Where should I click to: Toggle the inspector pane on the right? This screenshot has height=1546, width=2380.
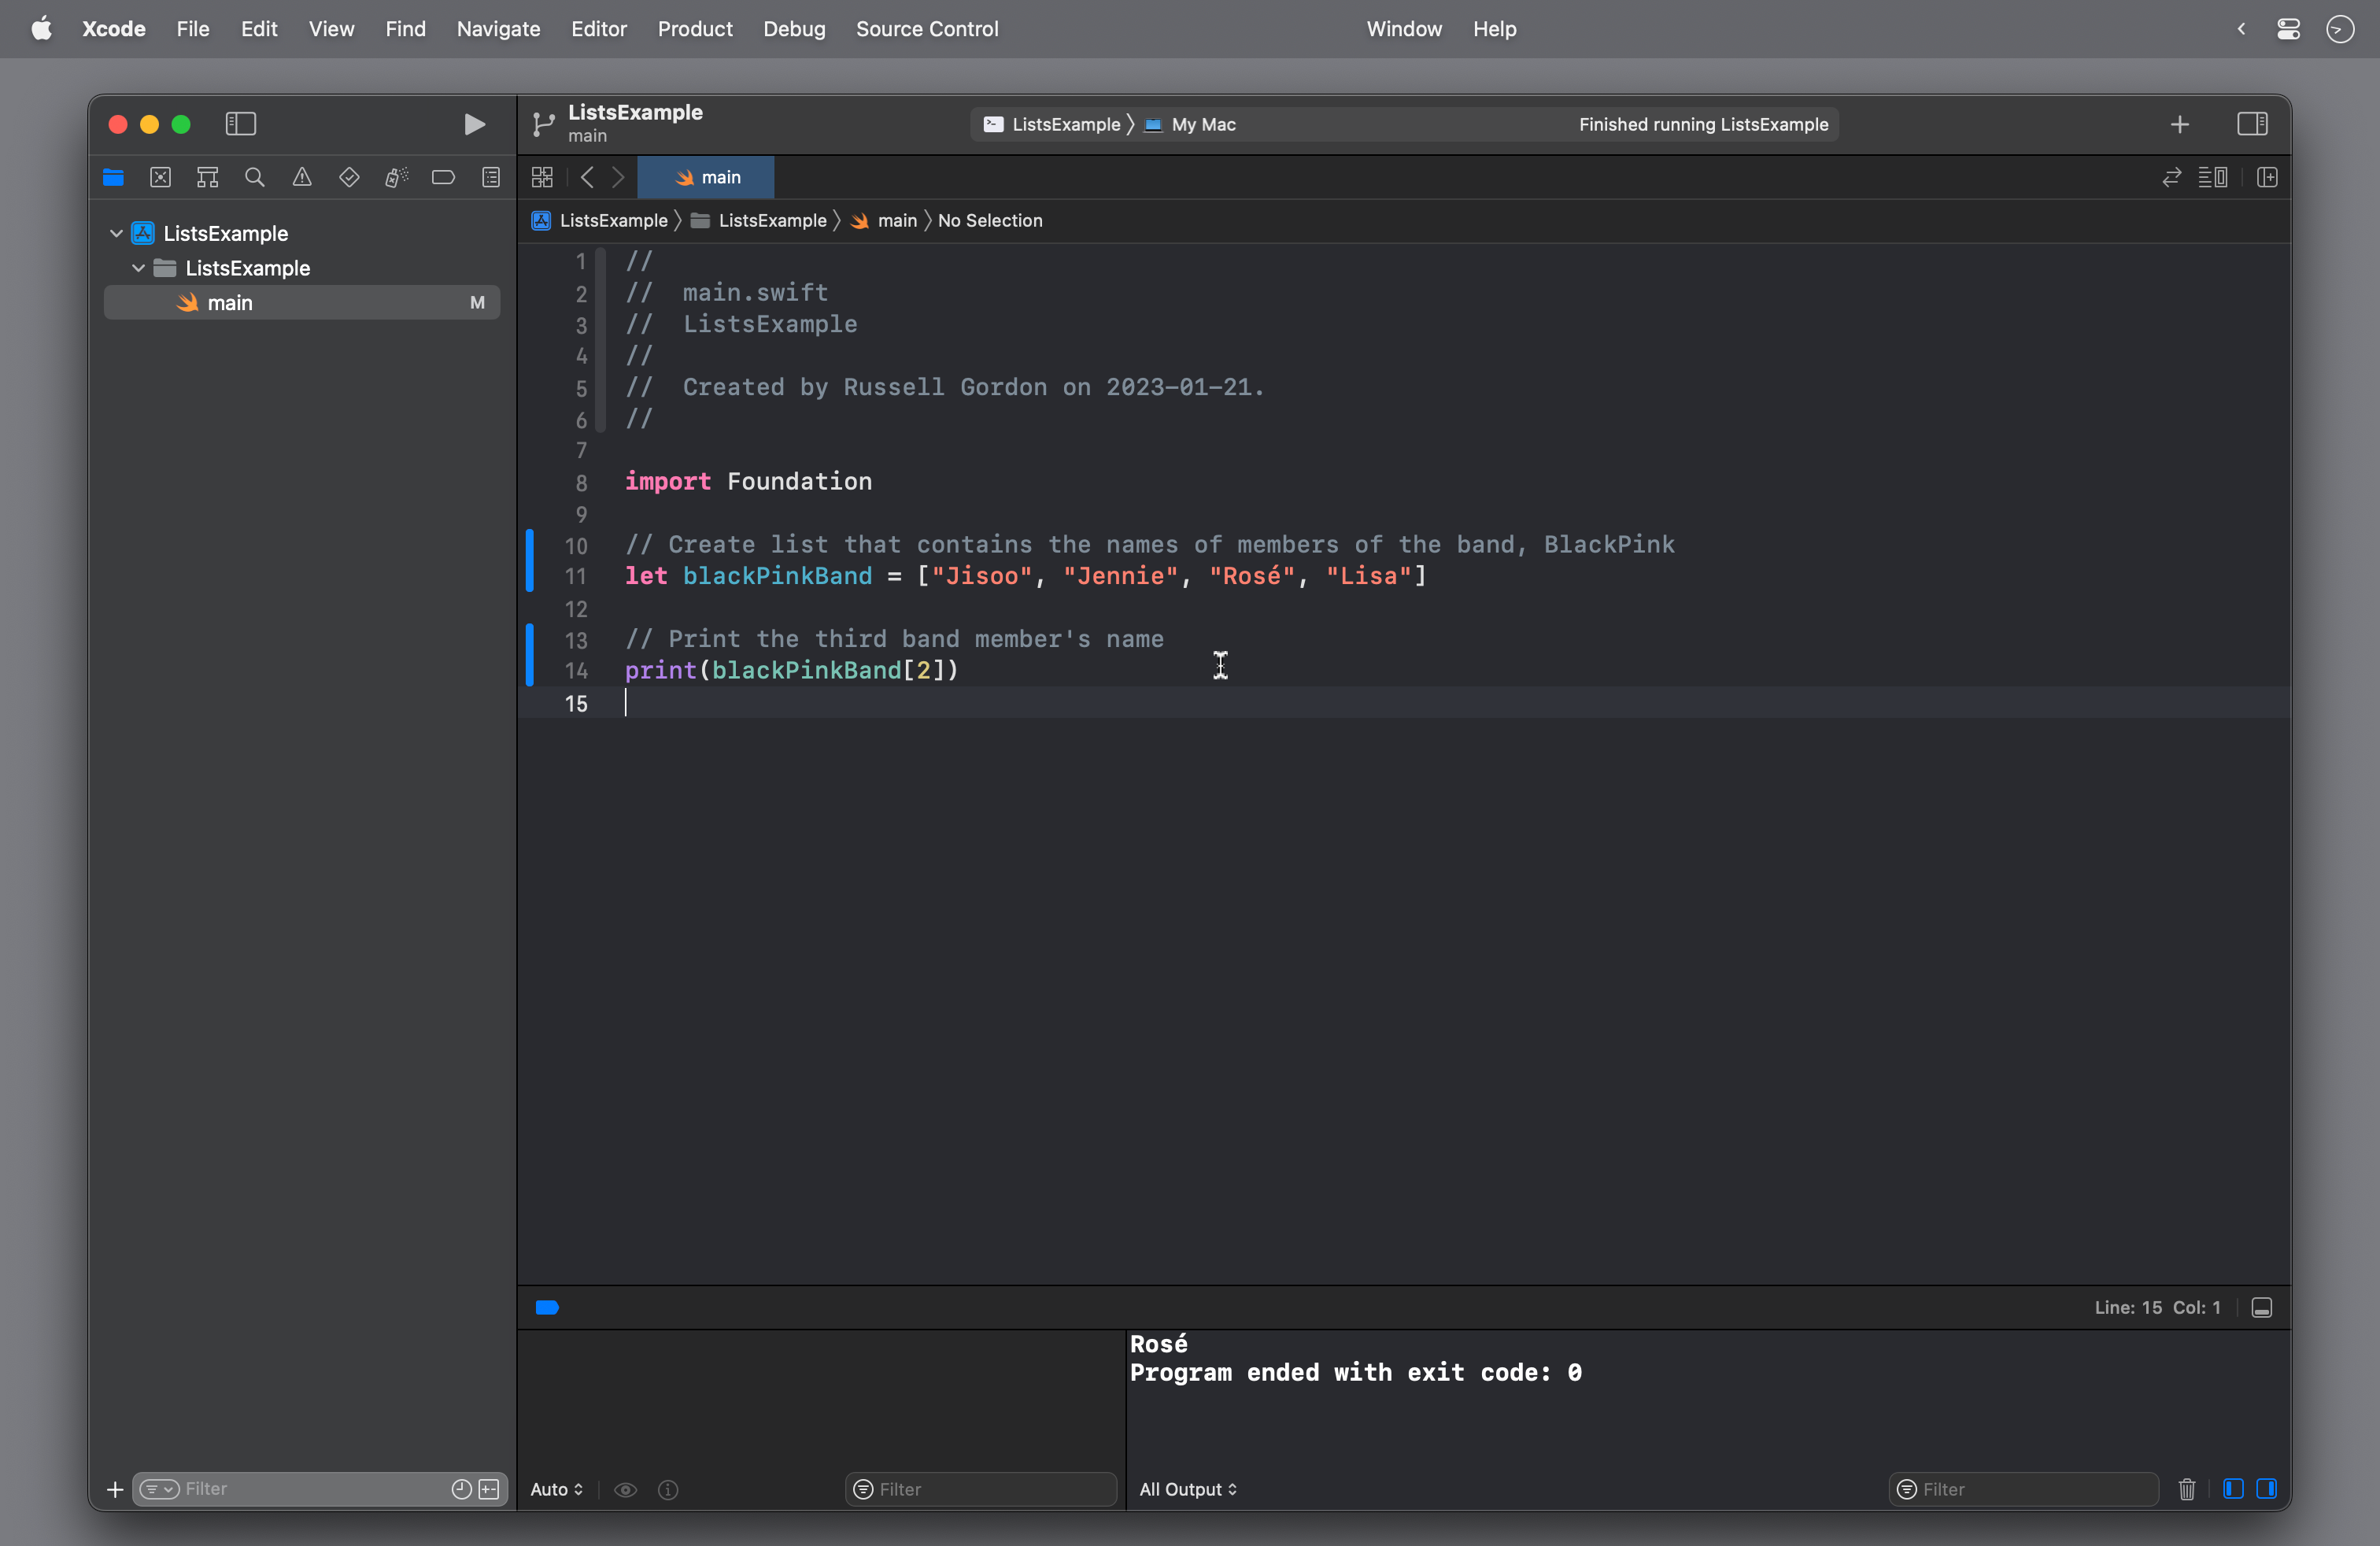tap(2254, 124)
